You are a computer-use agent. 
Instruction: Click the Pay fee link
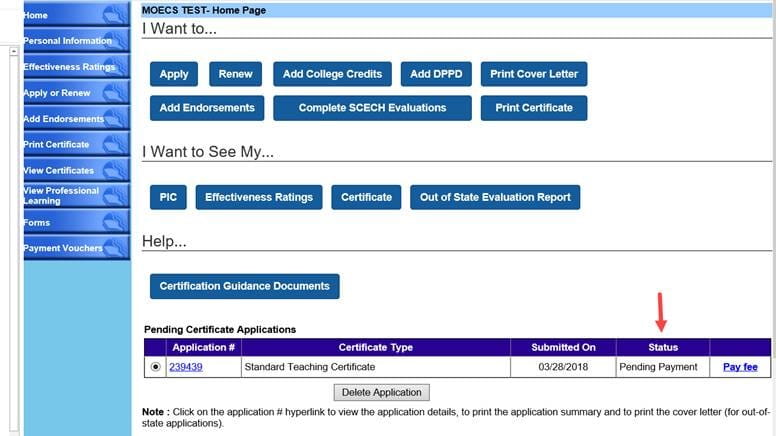click(x=740, y=367)
